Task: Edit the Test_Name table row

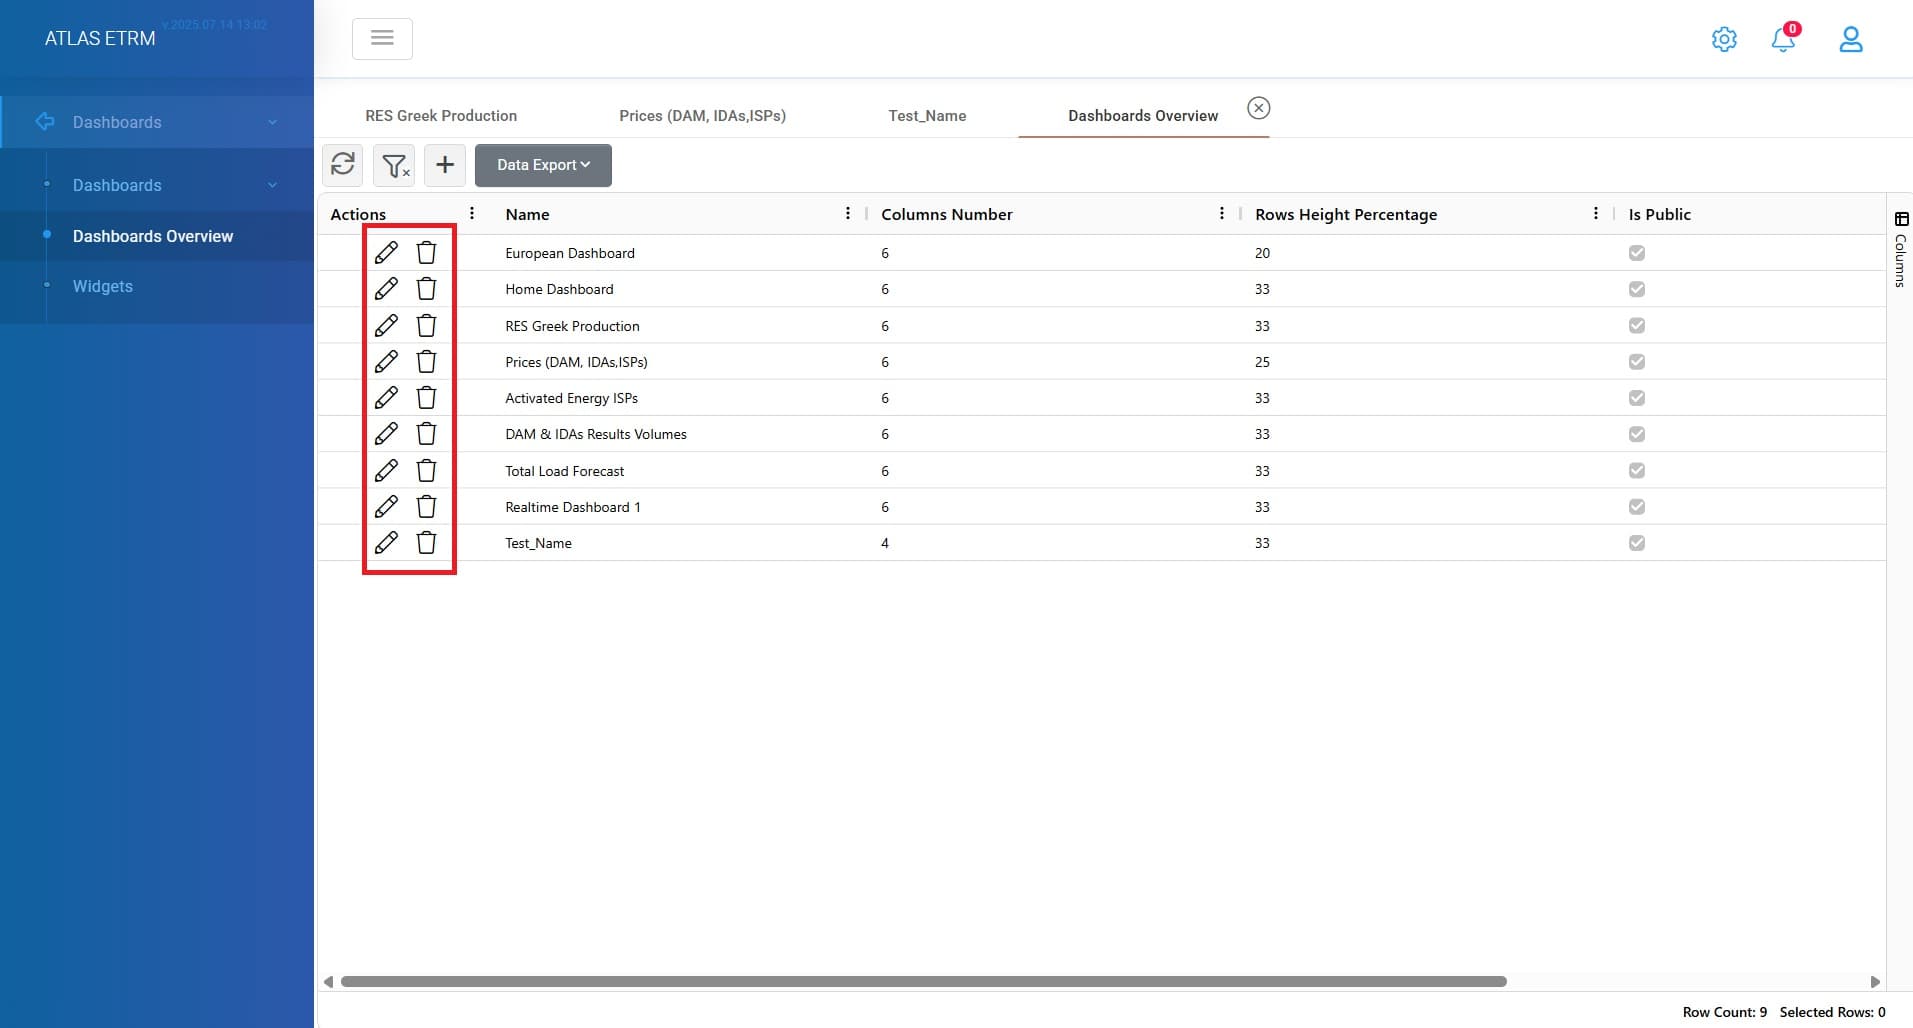Action: pyautogui.click(x=386, y=543)
